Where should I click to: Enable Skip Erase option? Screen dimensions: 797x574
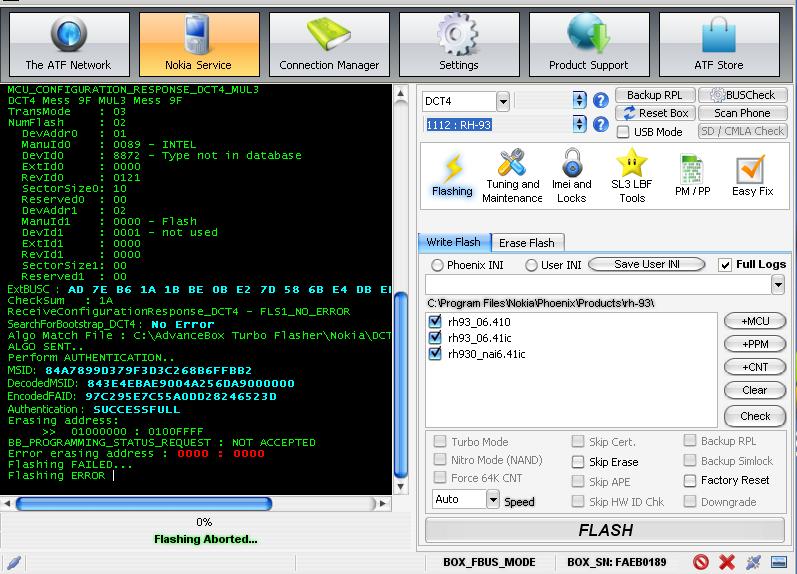coord(577,462)
